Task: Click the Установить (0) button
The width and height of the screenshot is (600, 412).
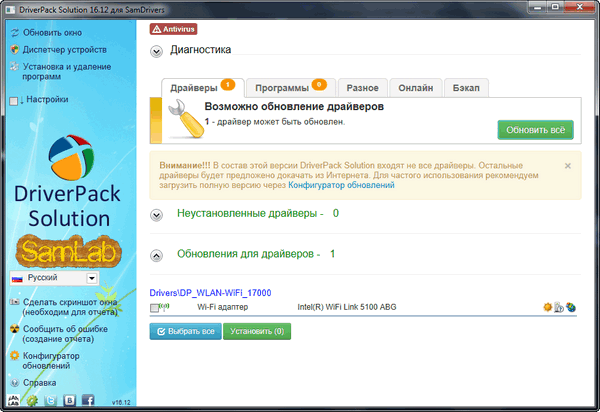Action: point(257,331)
